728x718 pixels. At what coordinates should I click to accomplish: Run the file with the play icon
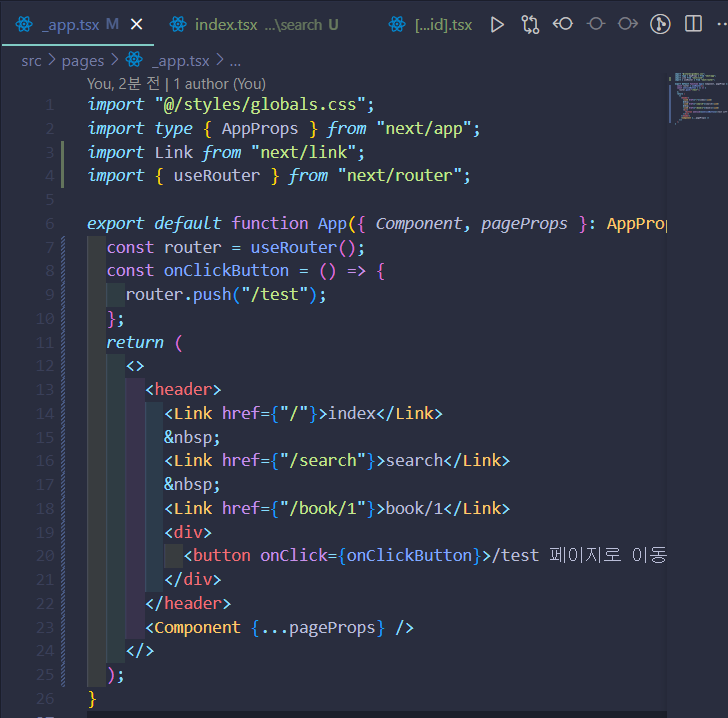click(497, 25)
